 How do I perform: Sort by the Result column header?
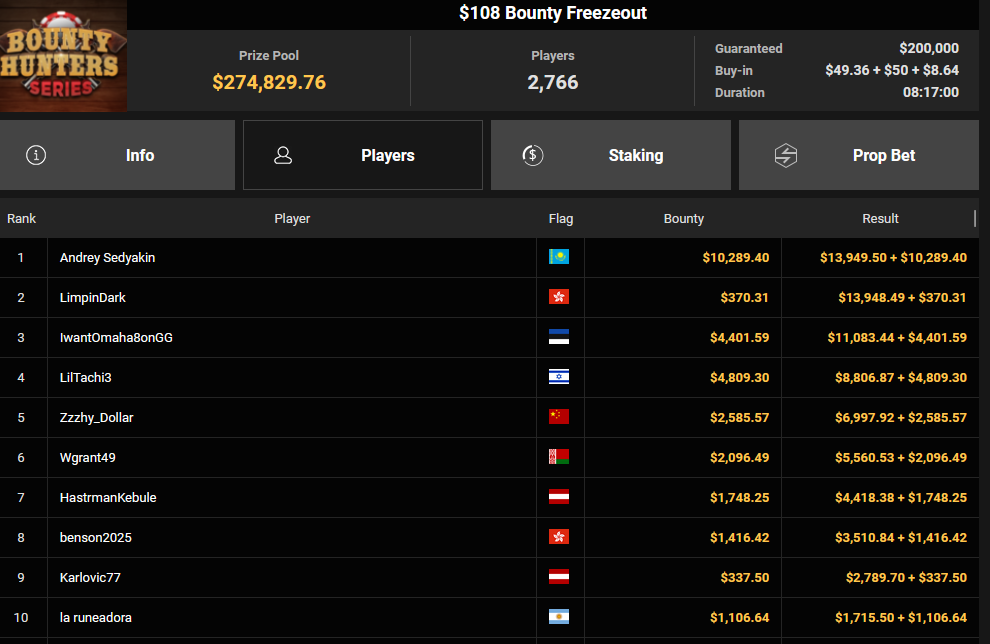coord(880,218)
